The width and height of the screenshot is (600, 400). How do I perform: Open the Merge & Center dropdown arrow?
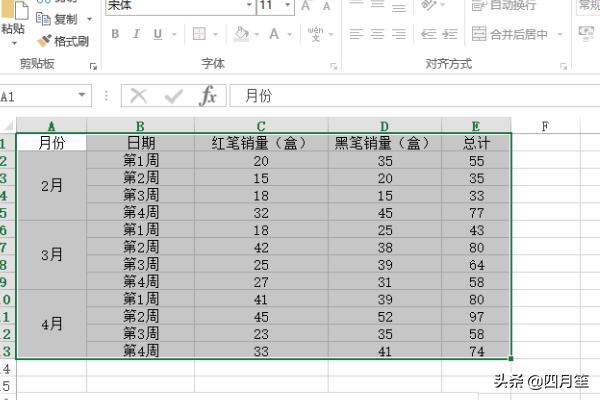tap(560, 34)
